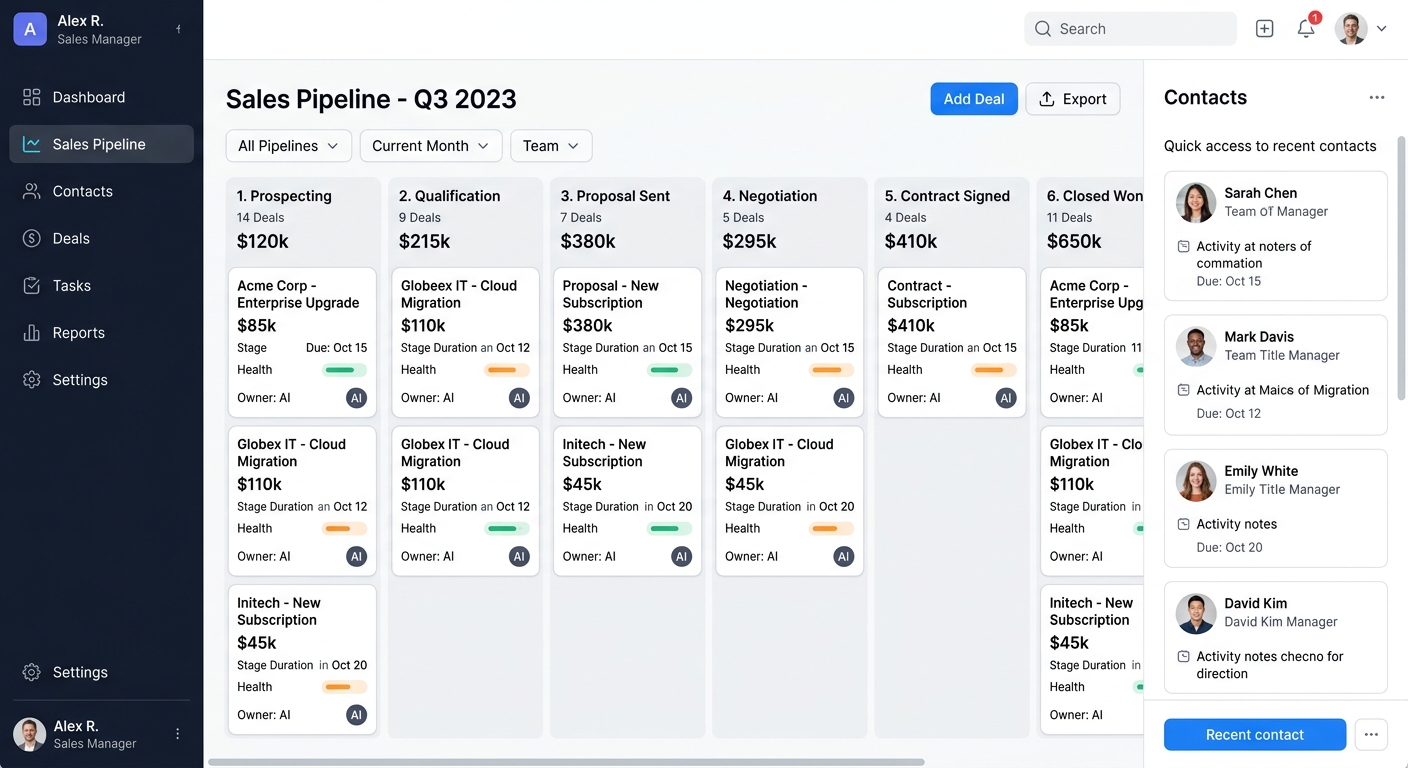Open Emily White's contact
1408x768 pixels.
click(x=1275, y=508)
